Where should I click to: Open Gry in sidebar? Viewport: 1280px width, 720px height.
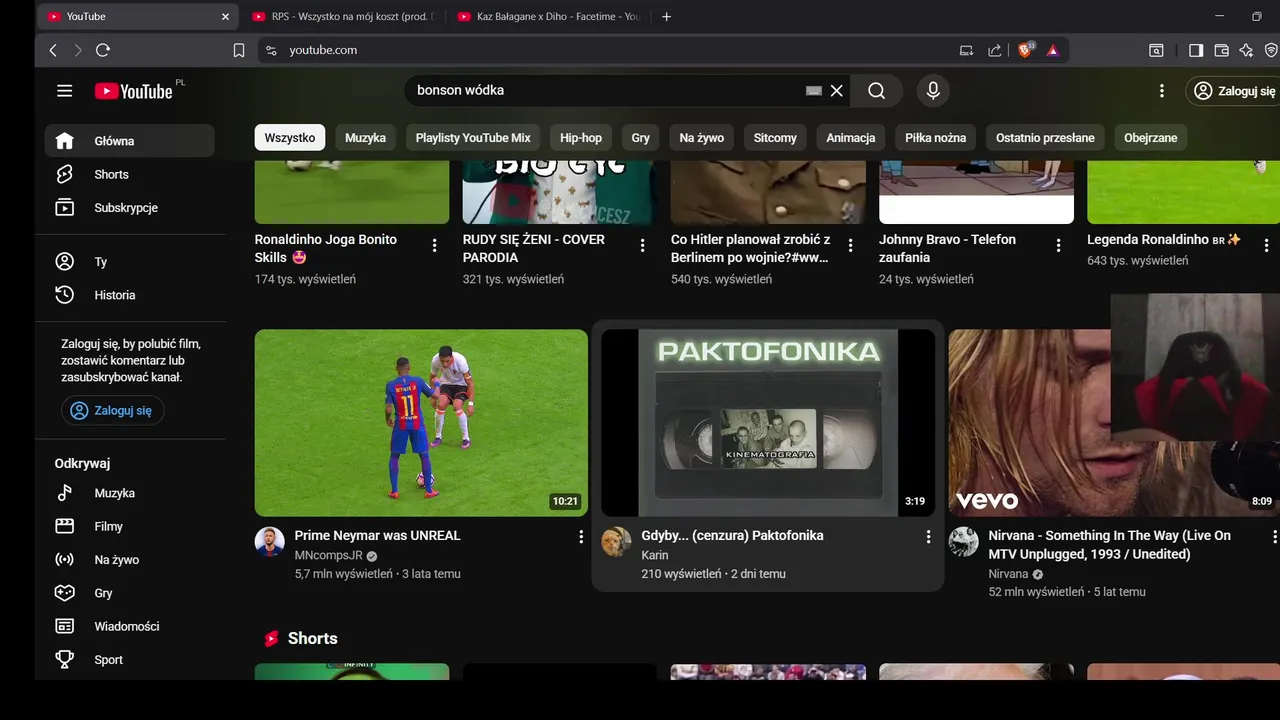point(130,593)
